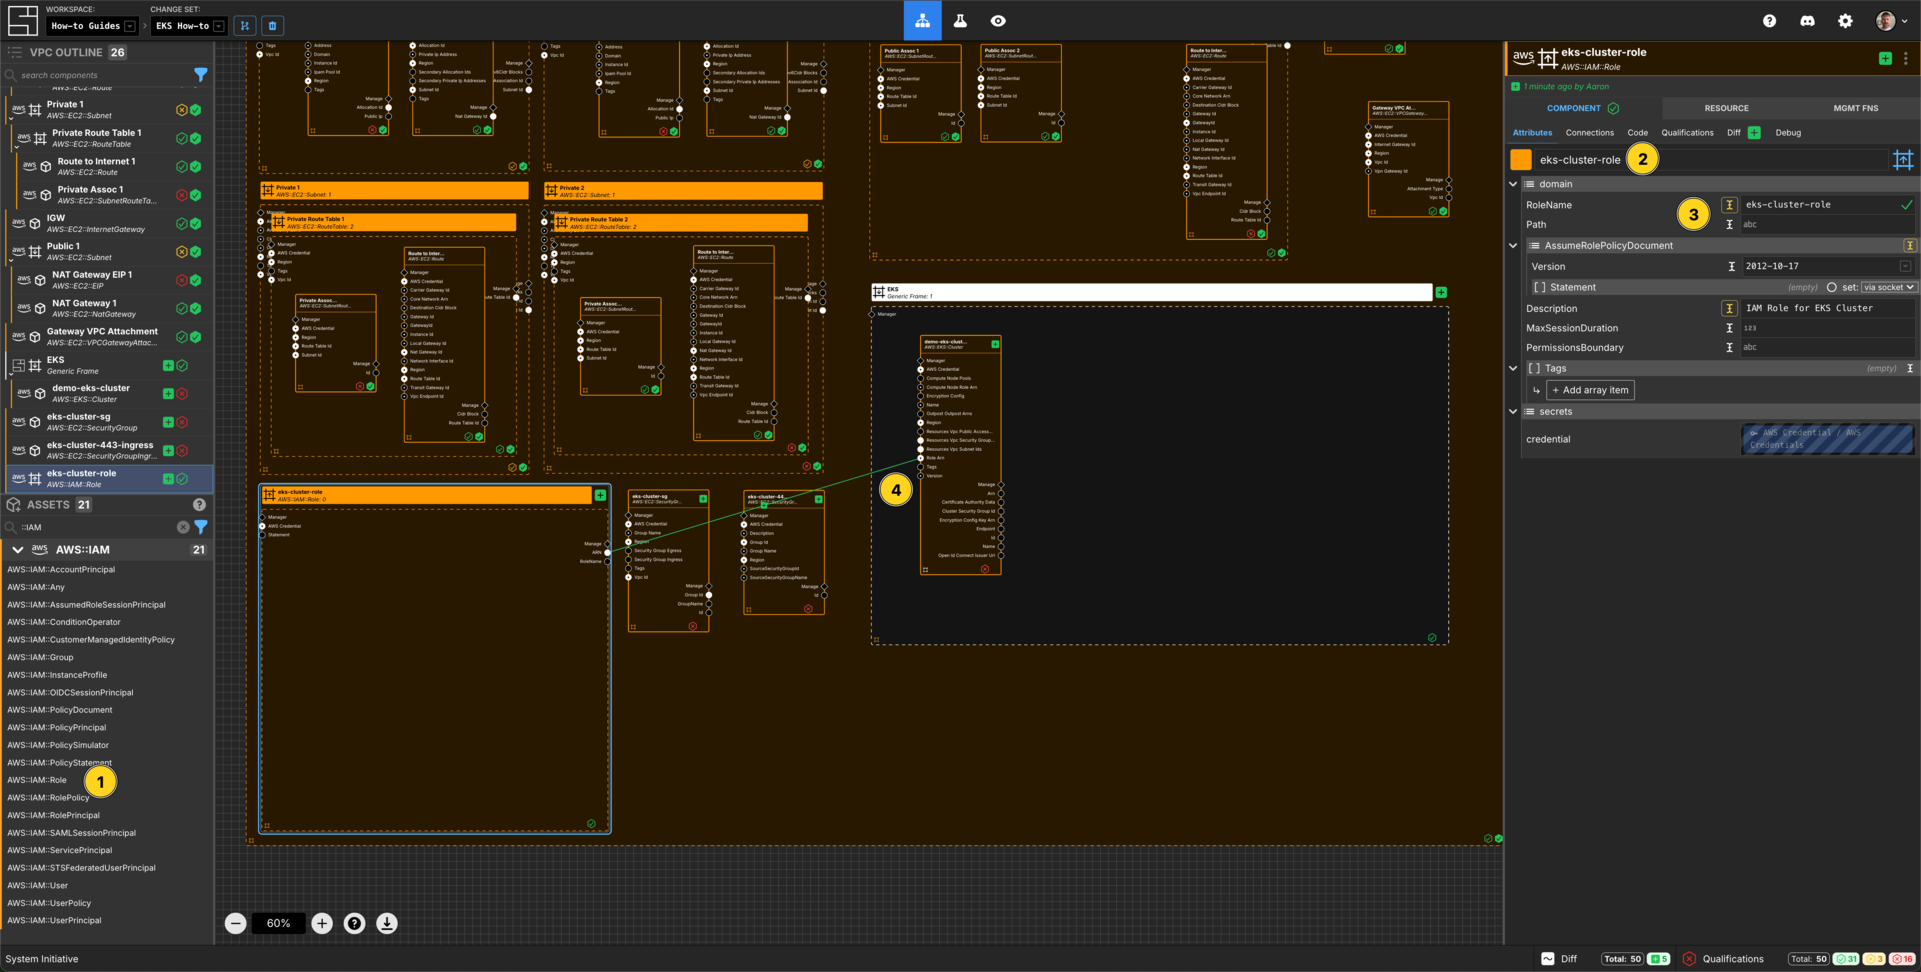The height and width of the screenshot is (972, 1921).
Task: Open the Code tab
Action: 1637,132
